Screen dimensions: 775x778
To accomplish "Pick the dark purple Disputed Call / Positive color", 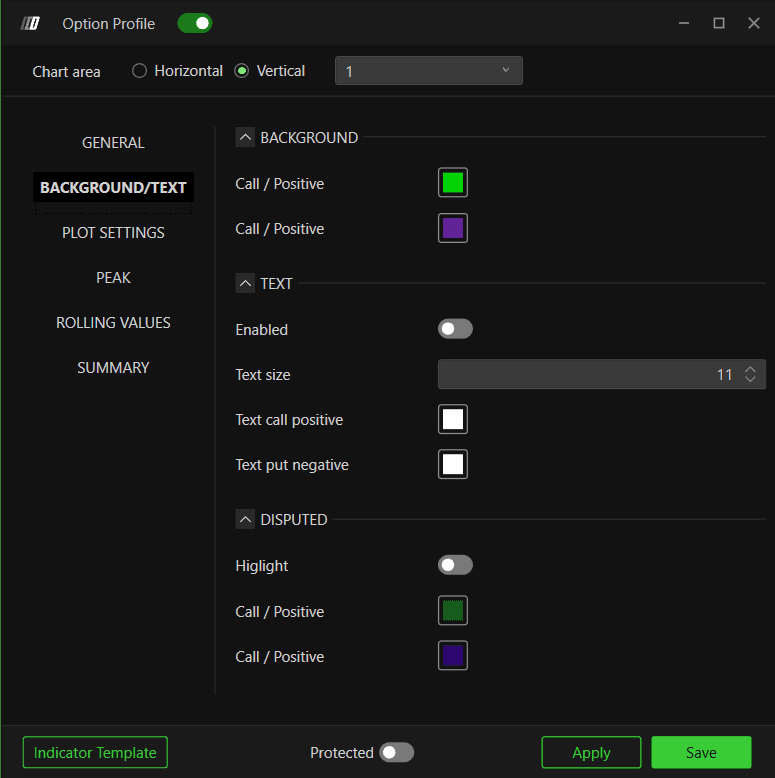I will [453, 655].
